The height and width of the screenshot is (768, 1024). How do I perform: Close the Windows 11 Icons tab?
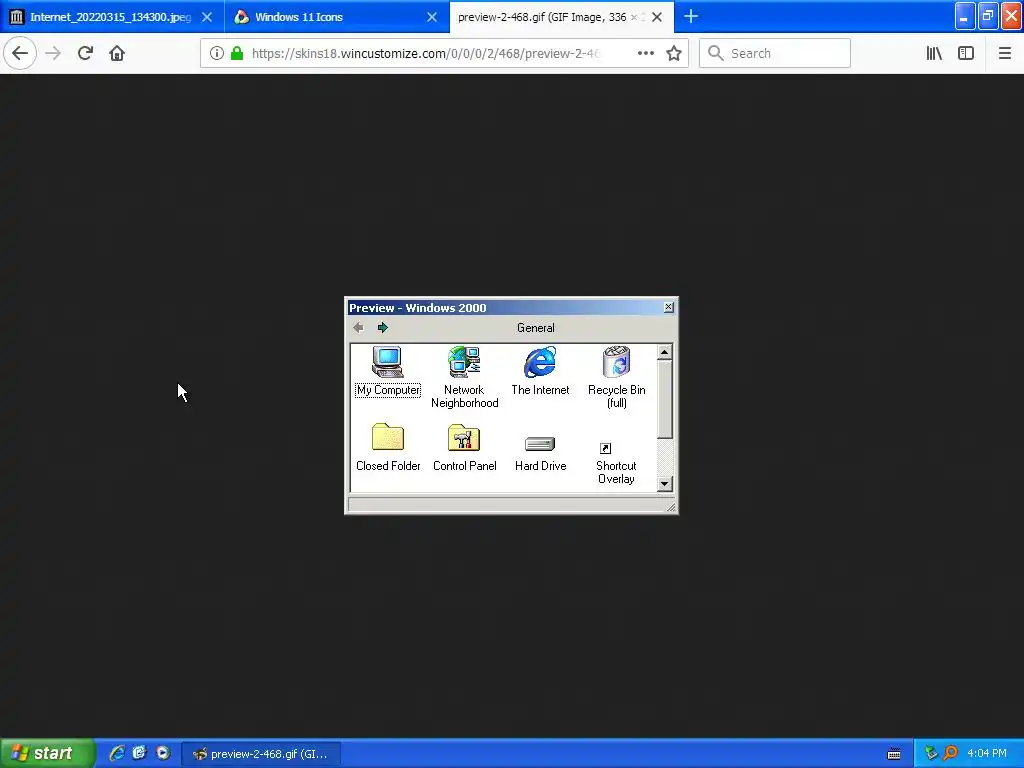pyautogui.click(x=432, y=17)
